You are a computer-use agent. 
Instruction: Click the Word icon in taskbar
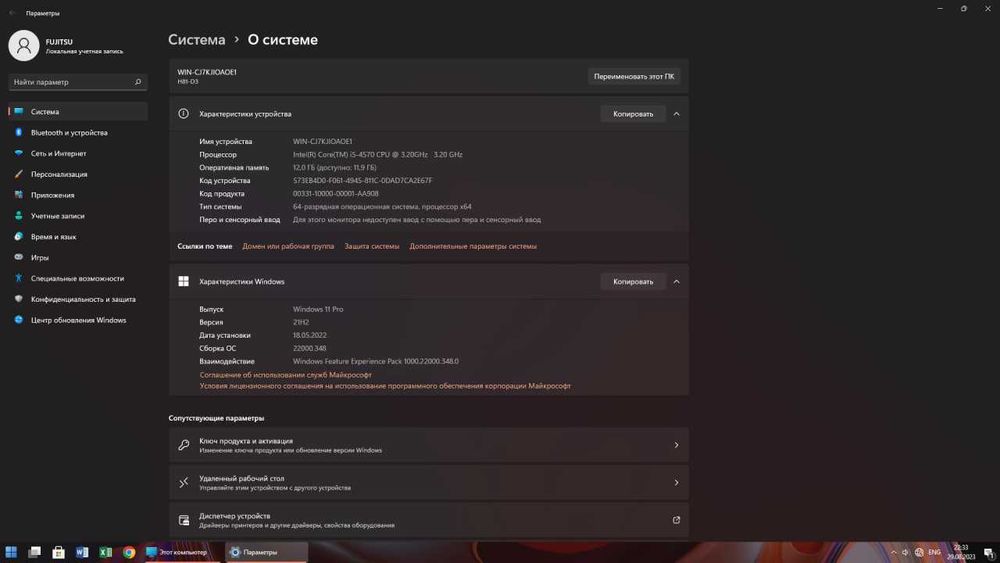[82, 552]
